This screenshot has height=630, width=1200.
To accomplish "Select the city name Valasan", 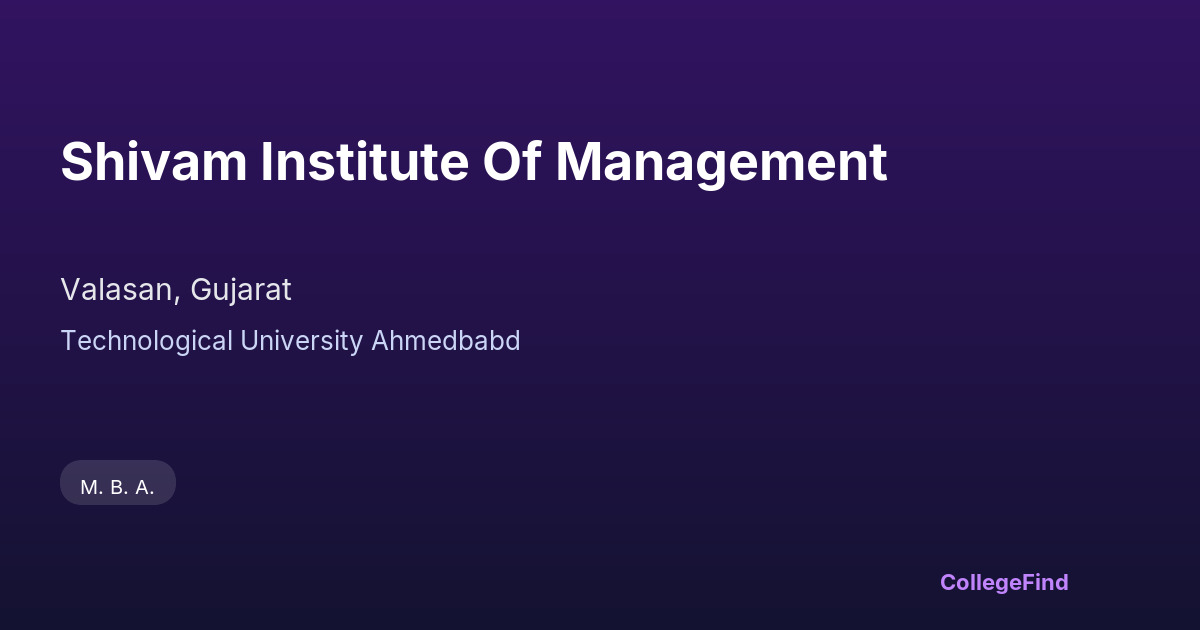I will 119,290.
